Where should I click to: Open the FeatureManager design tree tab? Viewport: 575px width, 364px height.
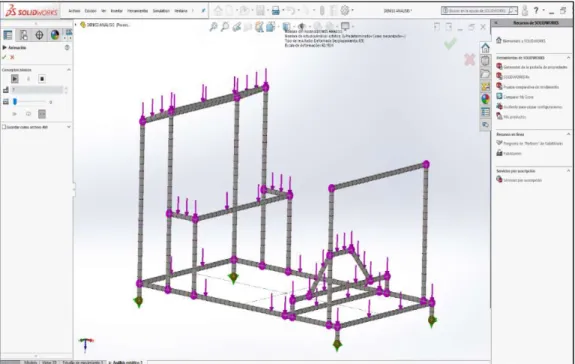8,35
